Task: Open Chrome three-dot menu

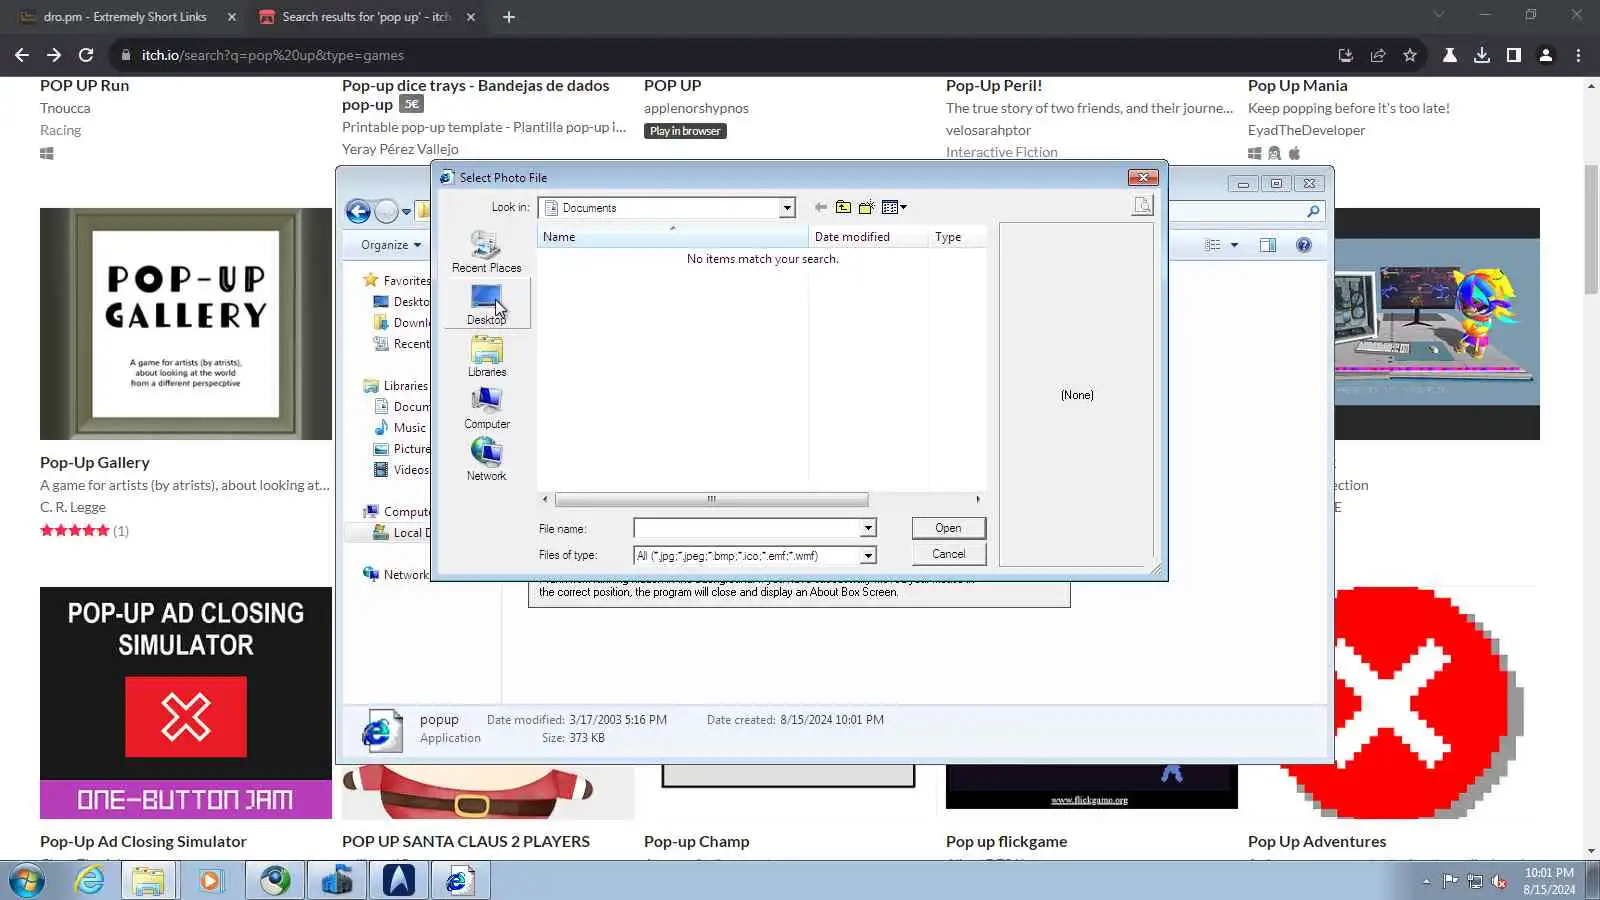Action: tap(1578, 55)
